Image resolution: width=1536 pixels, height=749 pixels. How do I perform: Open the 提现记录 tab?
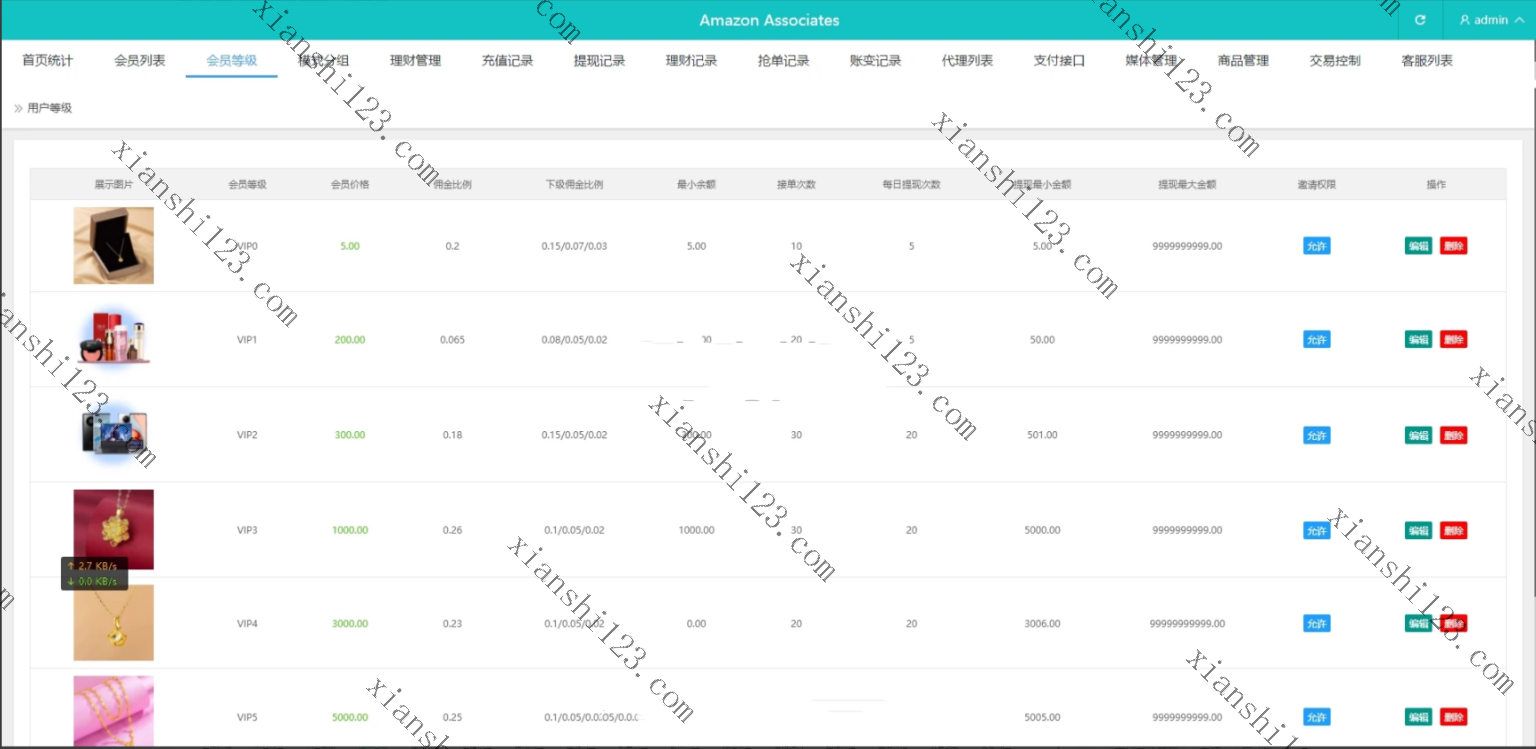pyautogui.click(x=600, y=60)
